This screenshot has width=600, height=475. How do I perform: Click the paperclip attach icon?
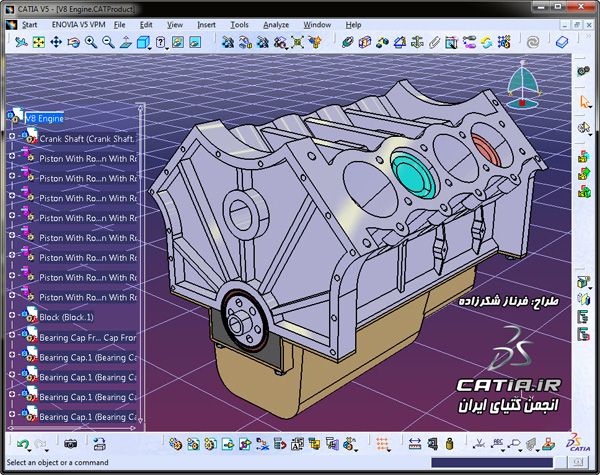coord(434,42)
